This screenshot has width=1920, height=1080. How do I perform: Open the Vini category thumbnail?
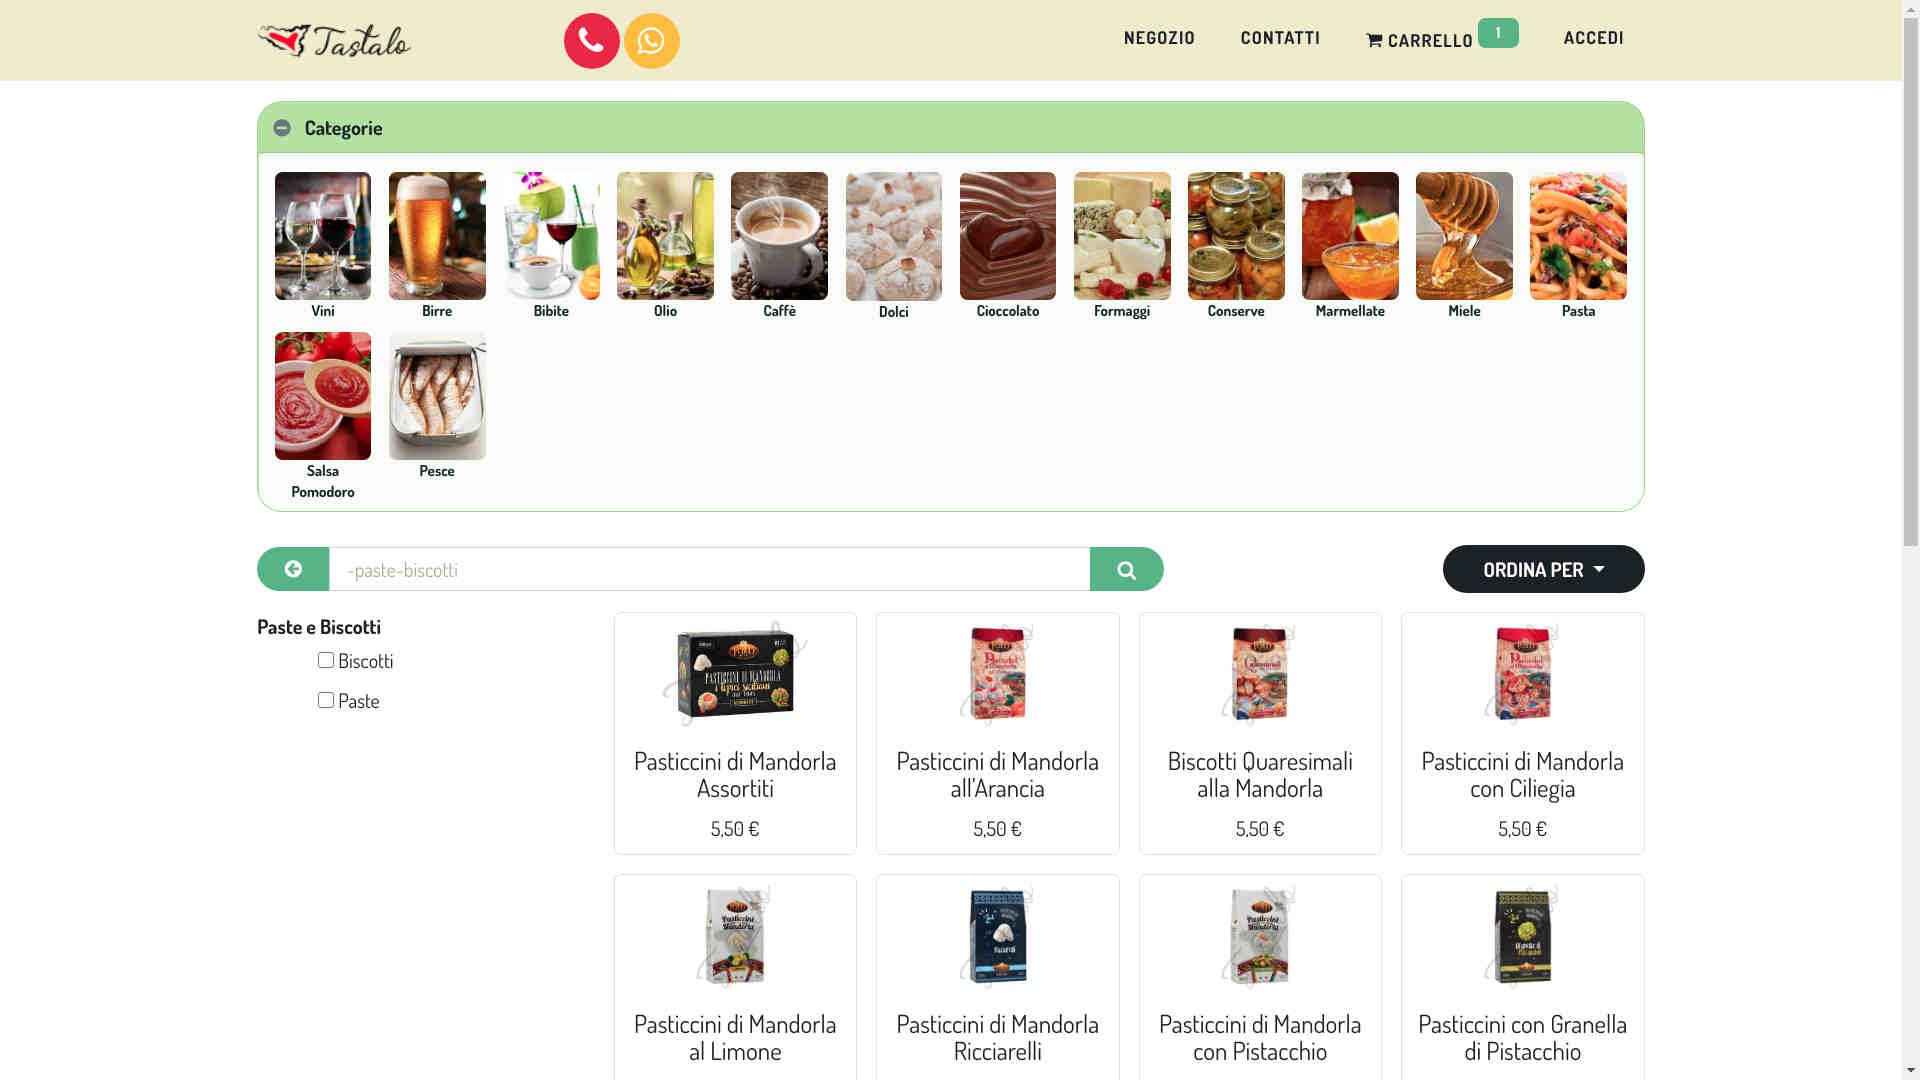coord(323,236)
